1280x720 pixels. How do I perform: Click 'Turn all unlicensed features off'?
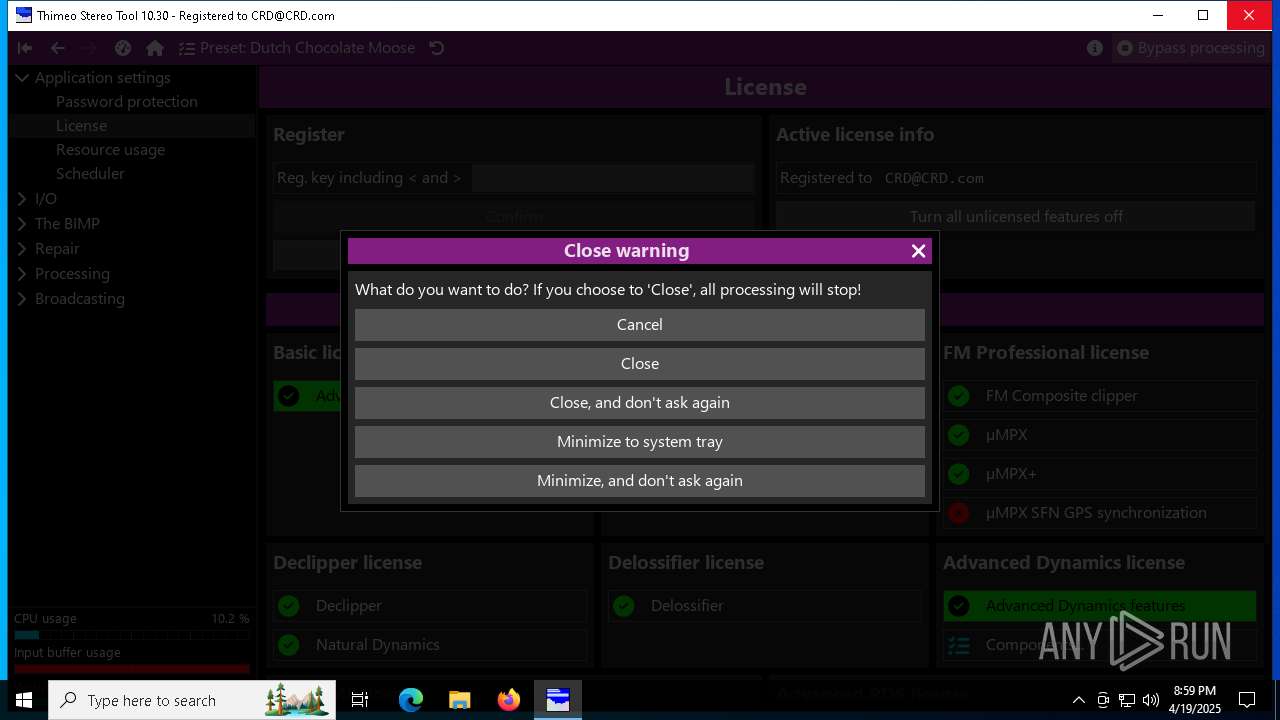pos(1016,217)
